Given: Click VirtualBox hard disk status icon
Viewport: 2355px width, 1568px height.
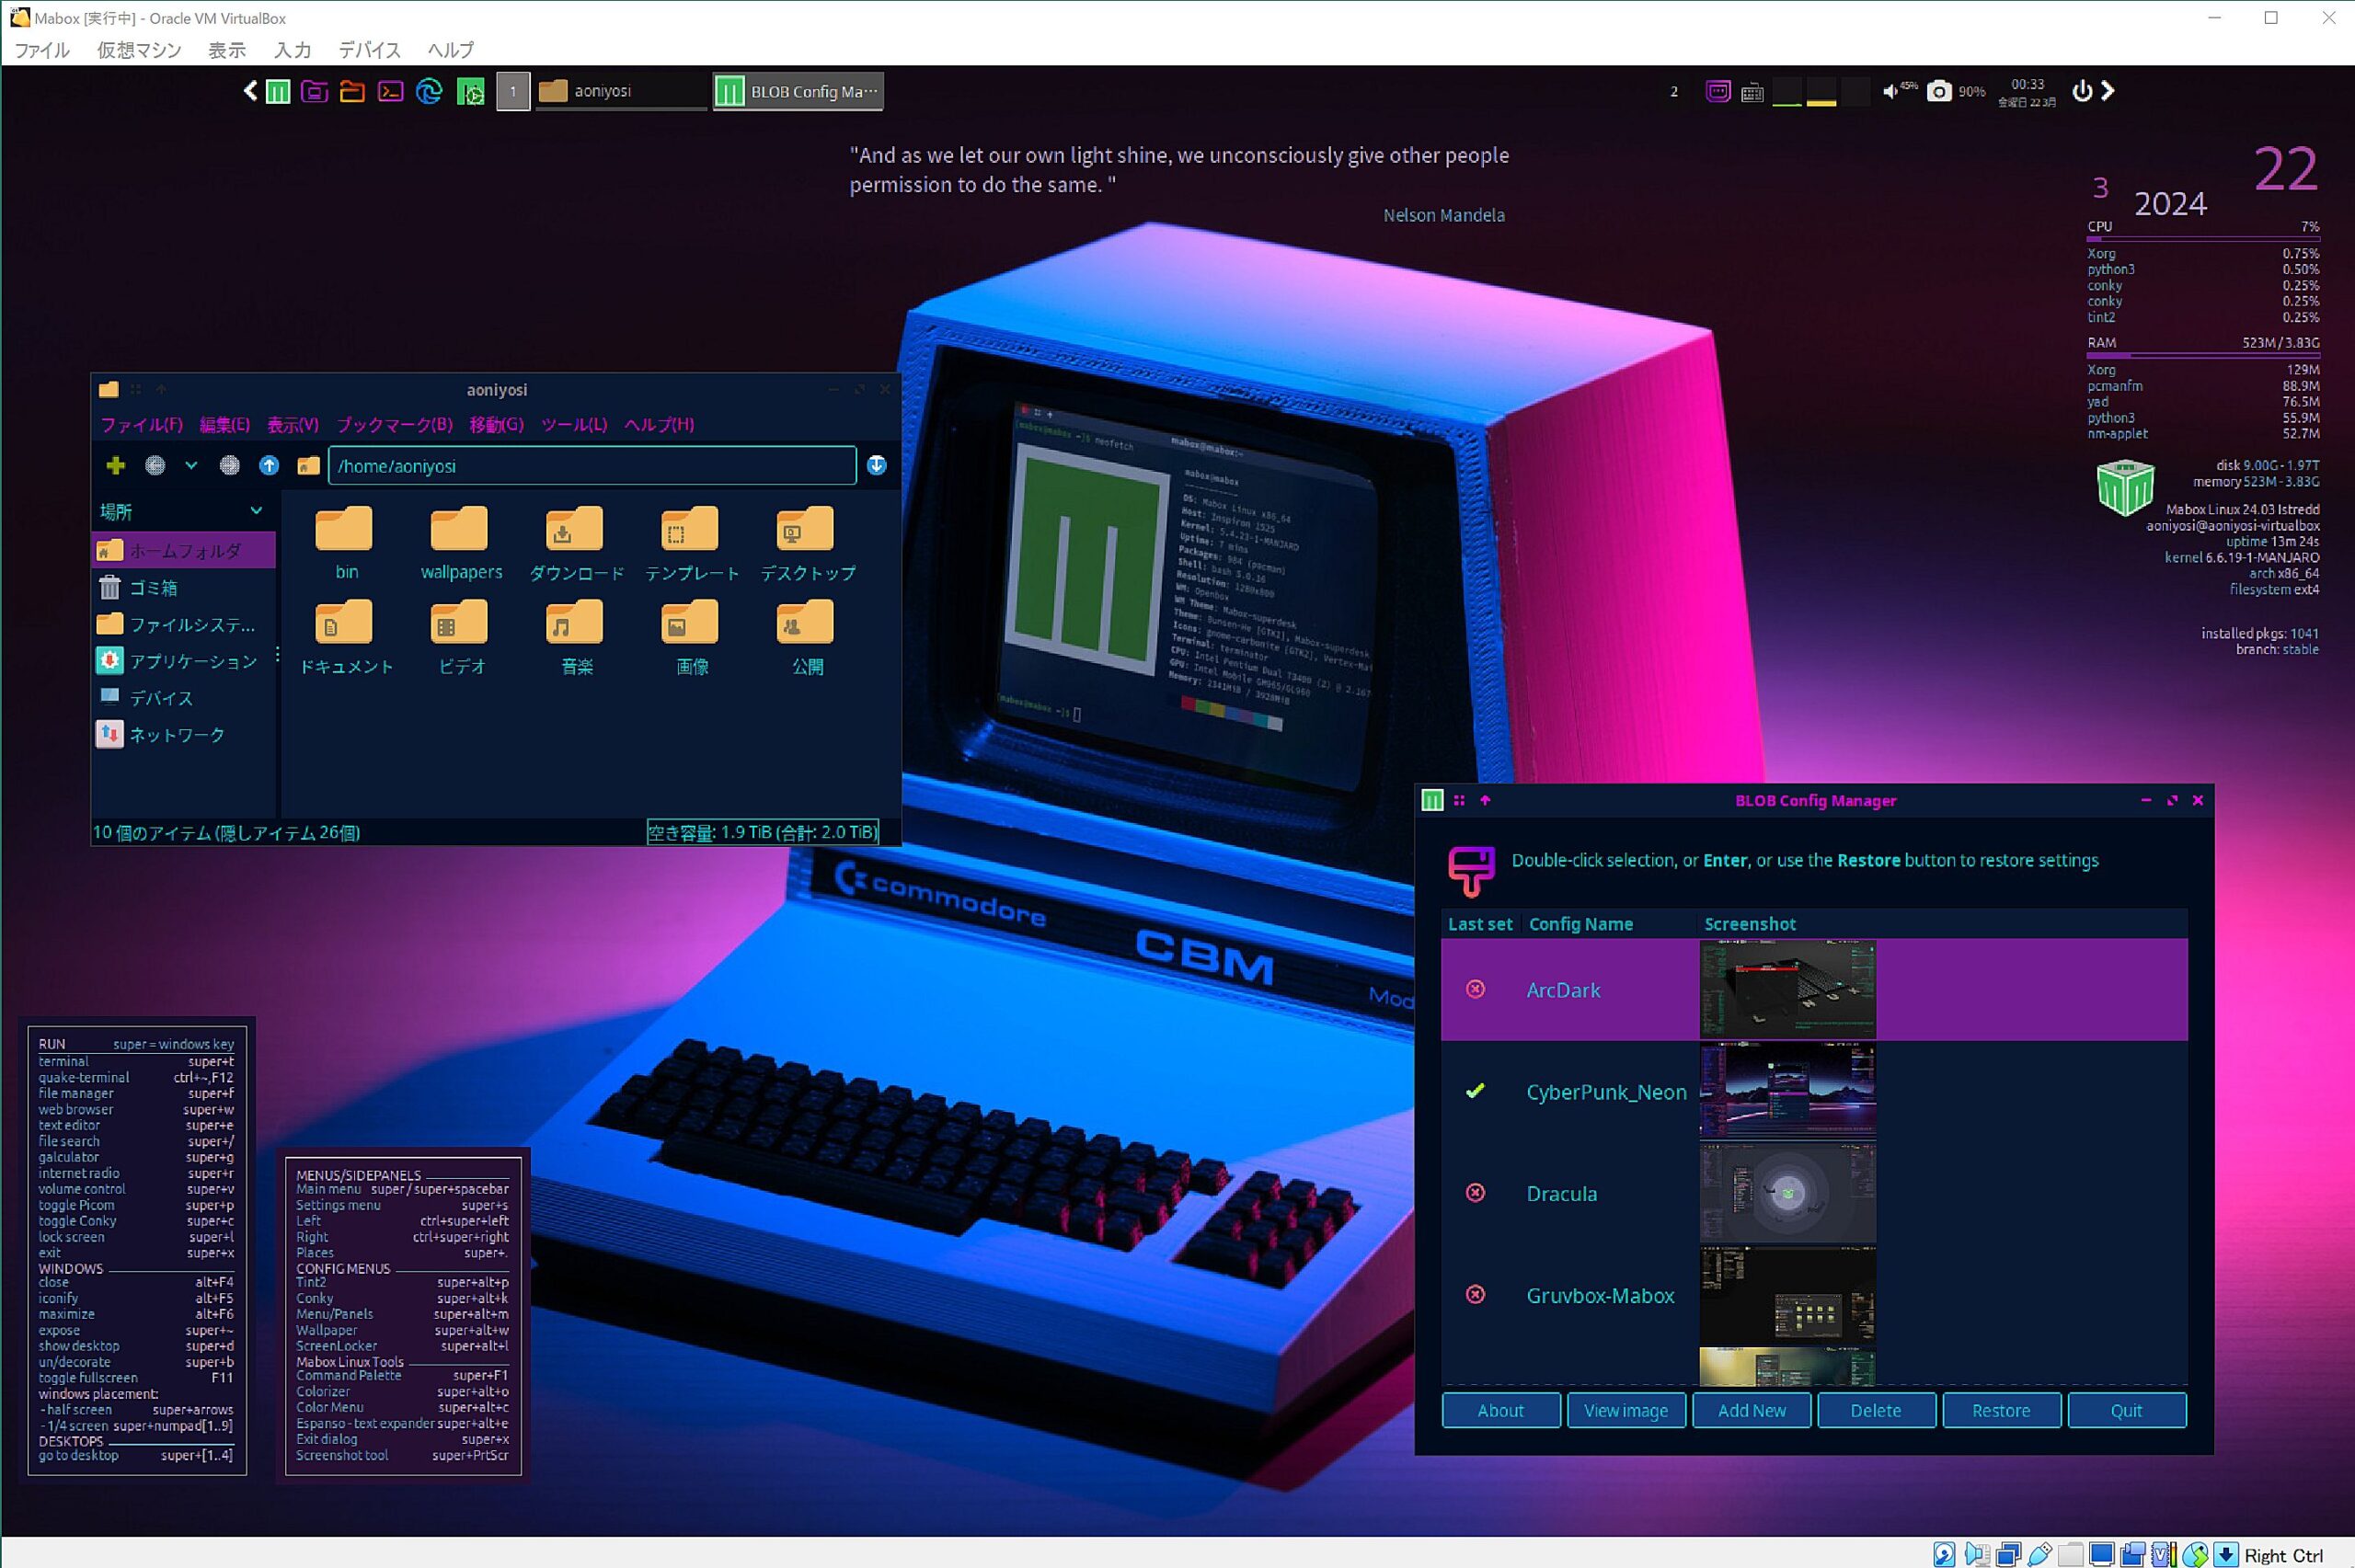Looking at the screenshot, I should (x=1945, y=1554).
